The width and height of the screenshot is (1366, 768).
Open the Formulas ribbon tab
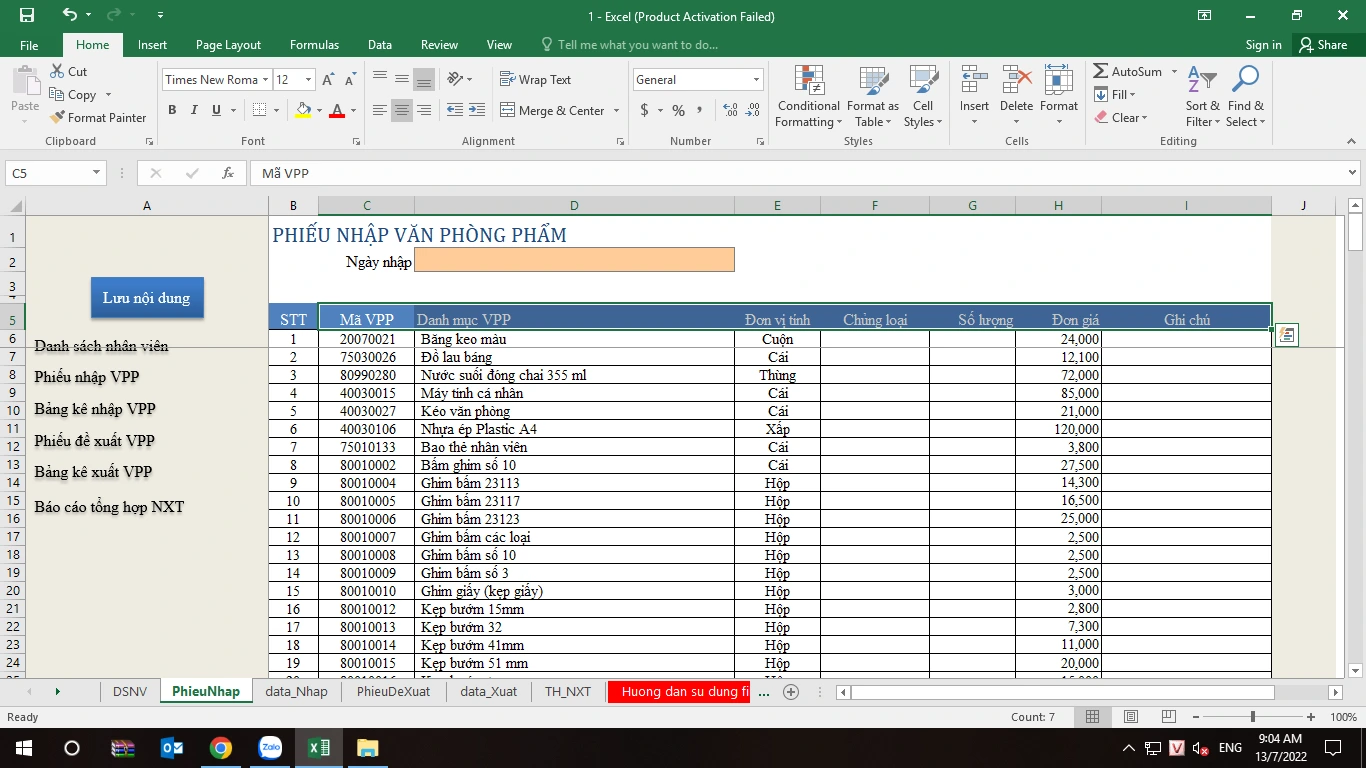[x=314, y=45]
